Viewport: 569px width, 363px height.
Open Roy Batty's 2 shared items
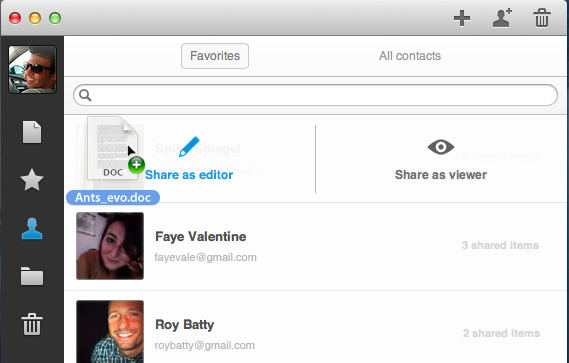tap(502, 333)
